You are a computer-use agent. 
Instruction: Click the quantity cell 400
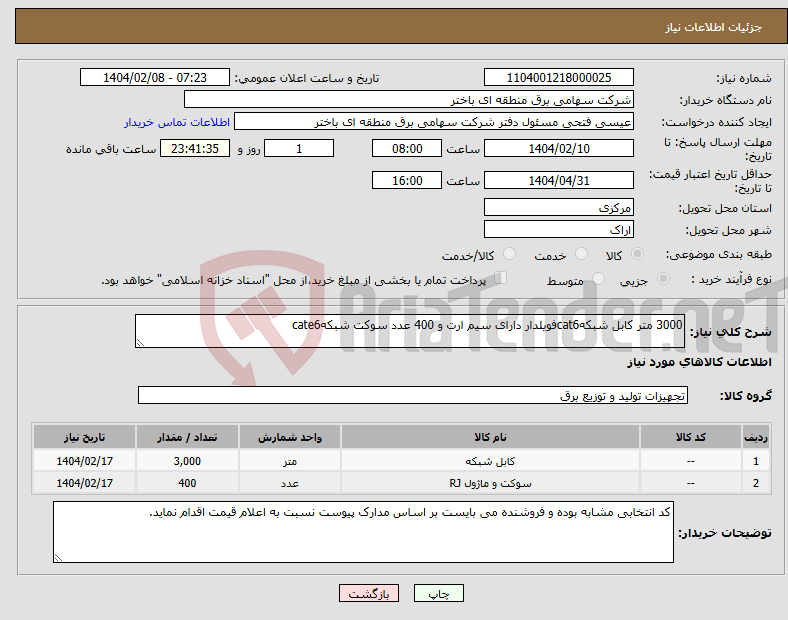[x=187, y=483]
